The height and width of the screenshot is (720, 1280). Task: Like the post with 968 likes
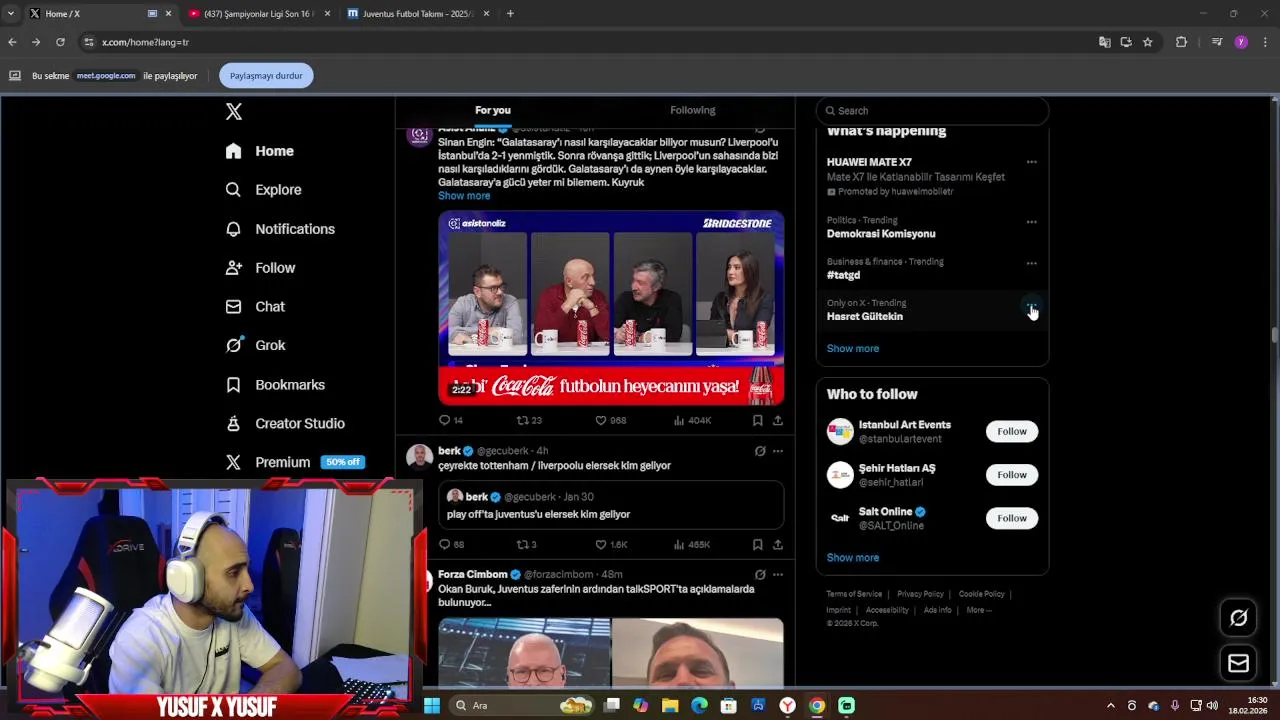pos(610,420)
